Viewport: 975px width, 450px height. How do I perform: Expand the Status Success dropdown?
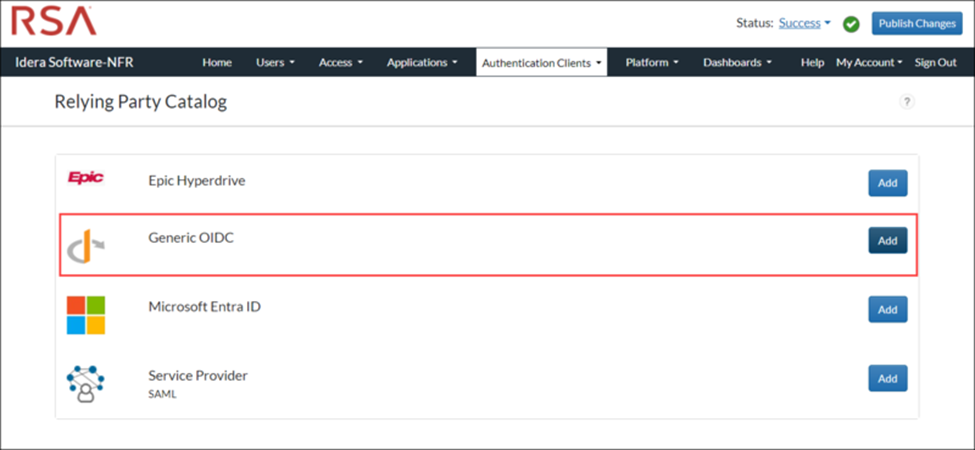(805, 23)
